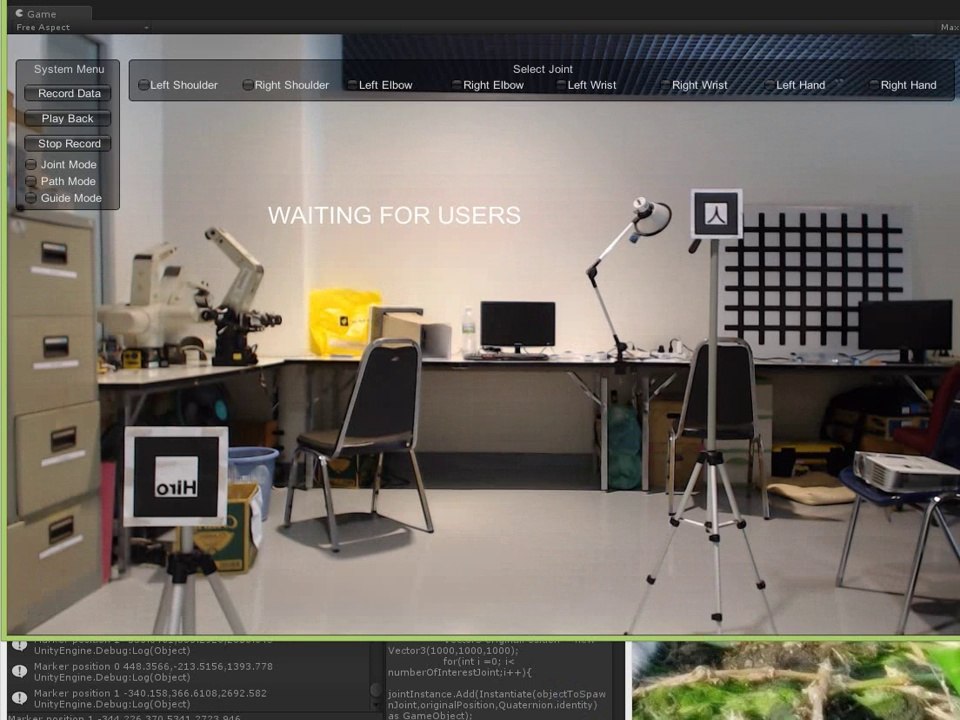Select the Left Shoulder joint toggle
Screen dimensions: 960x720
pyautogui.click(x=178, y=85)
